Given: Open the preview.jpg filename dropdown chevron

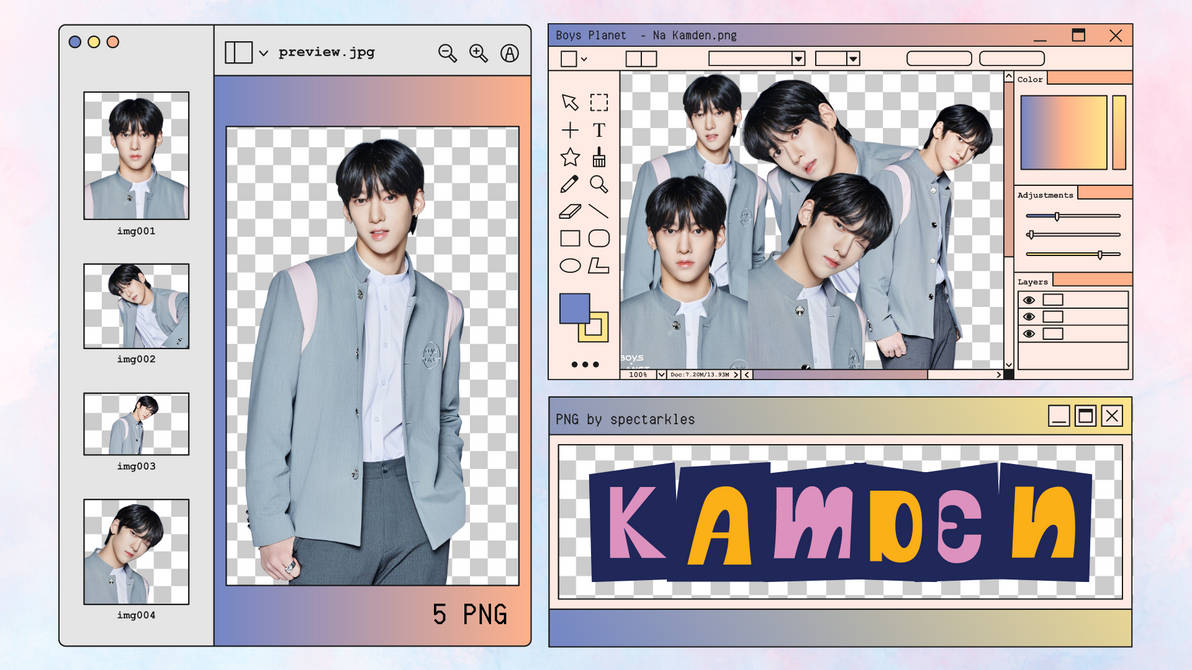Looking at the screenshot, I should click(262, 52).
